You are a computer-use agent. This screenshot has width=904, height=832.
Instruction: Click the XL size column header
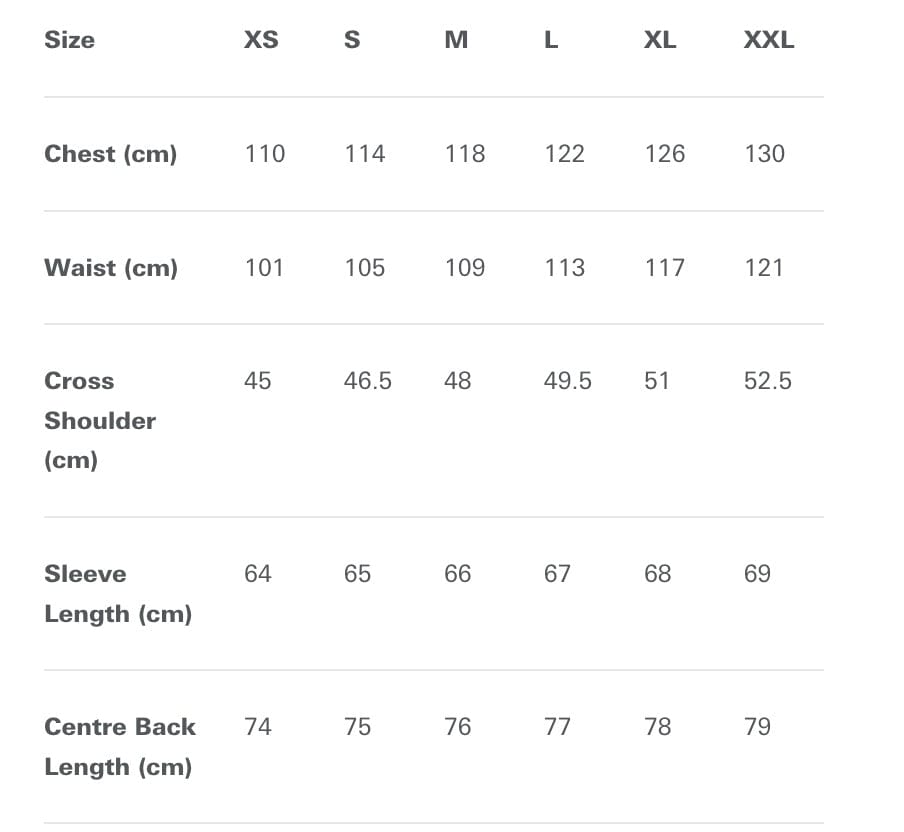[660, 40]
